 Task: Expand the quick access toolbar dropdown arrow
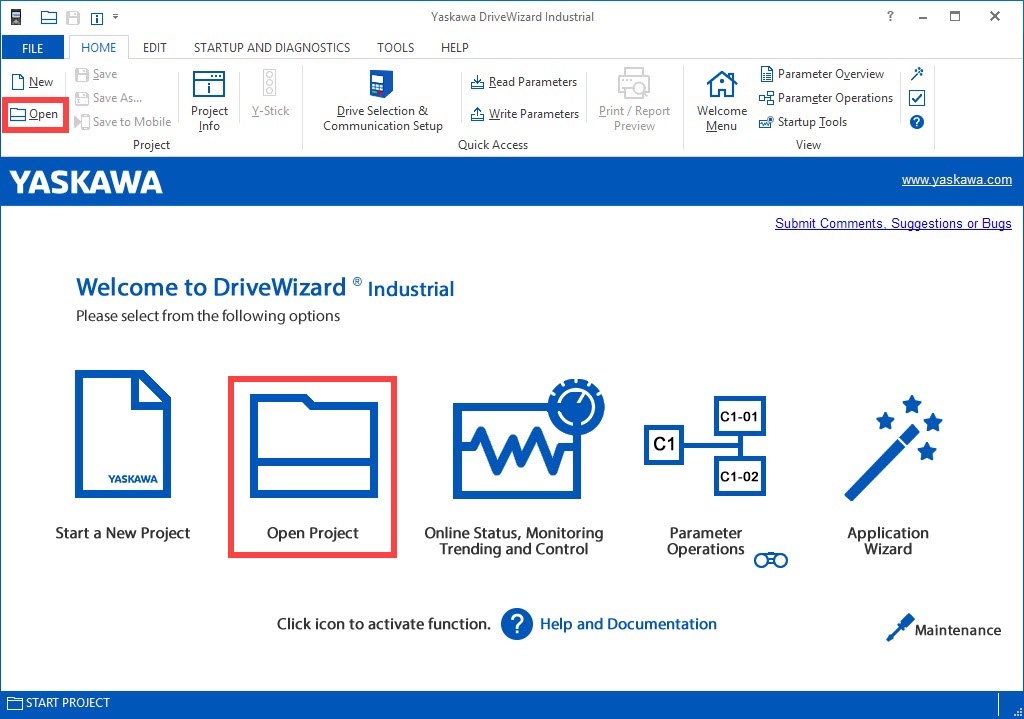click(116, 17)
